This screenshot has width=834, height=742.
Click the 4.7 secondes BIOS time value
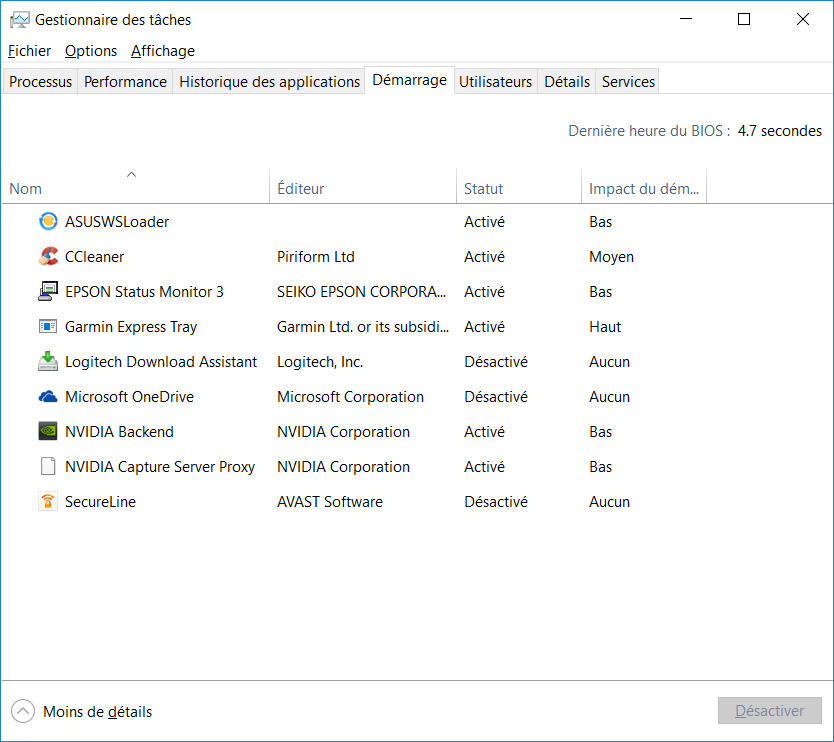coord(779,131)
